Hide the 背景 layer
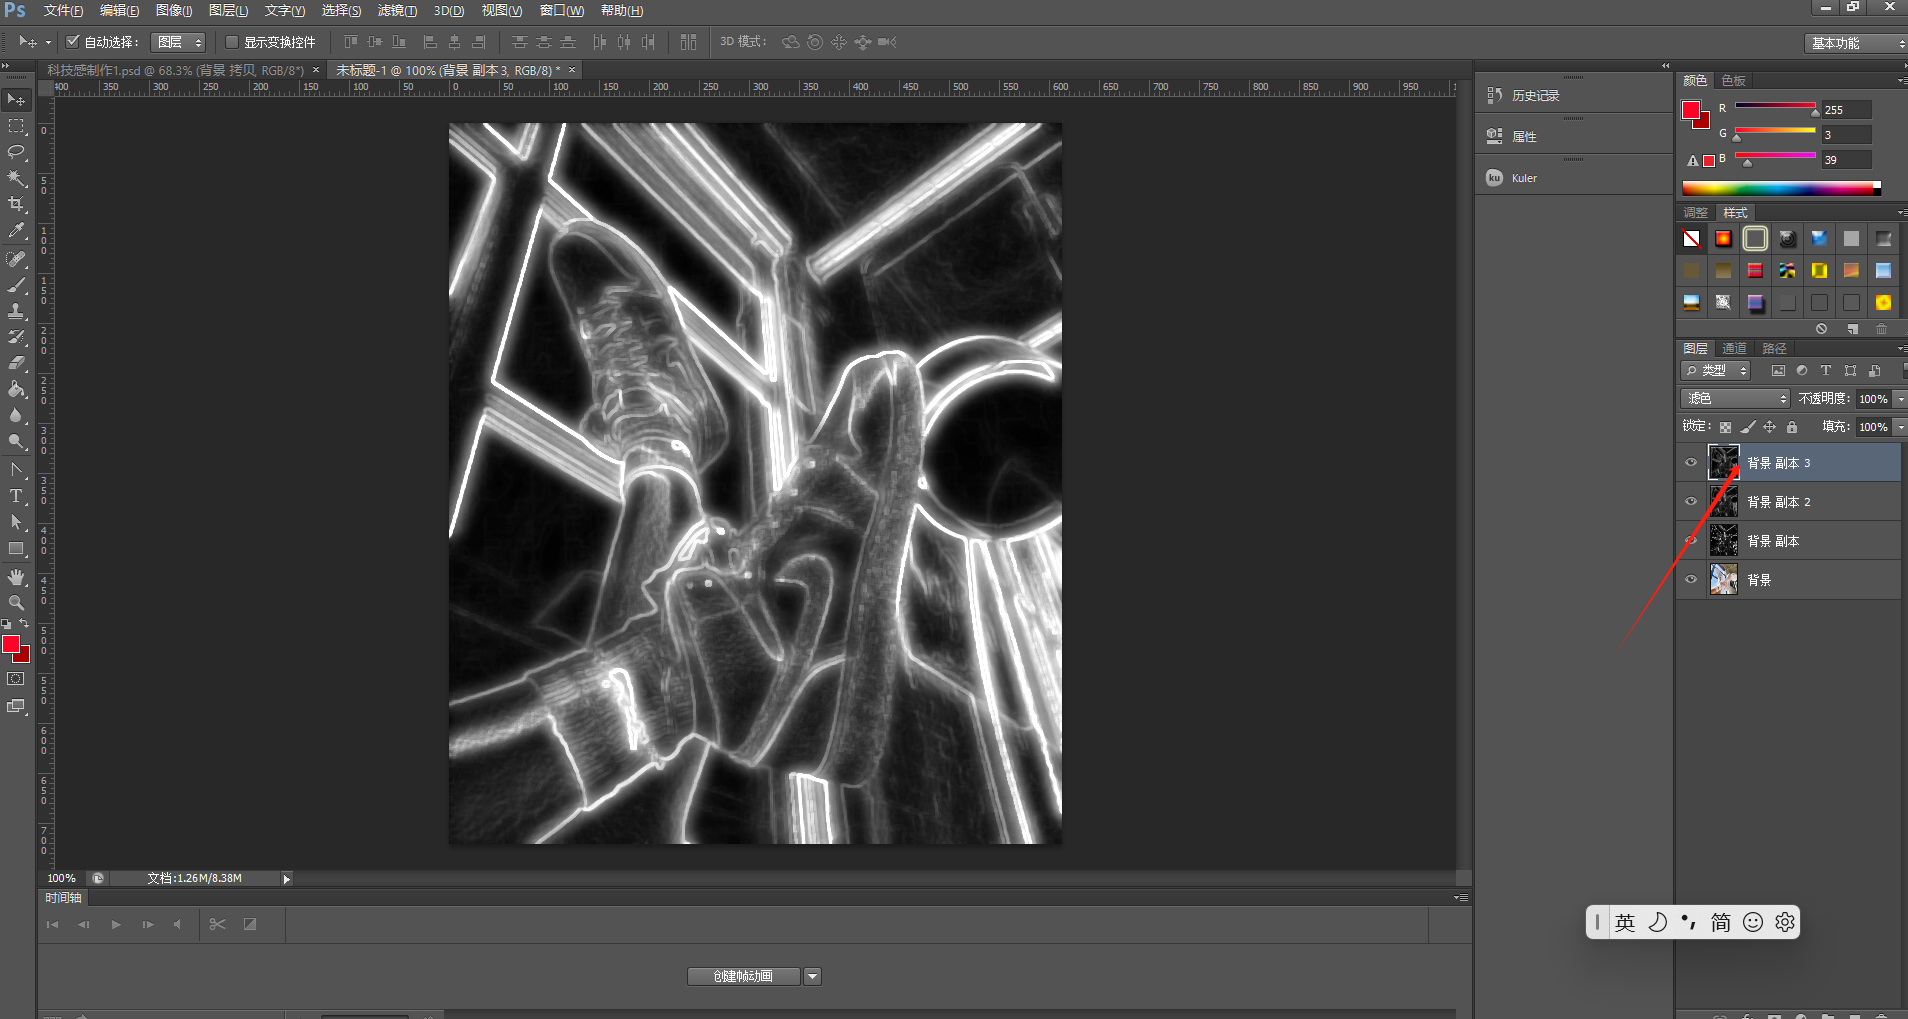 (1691, 579)
